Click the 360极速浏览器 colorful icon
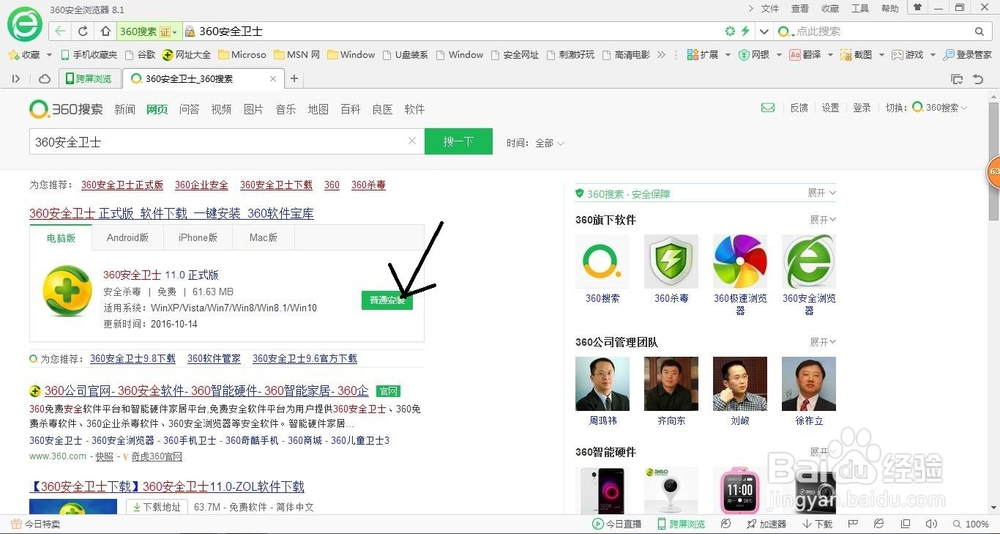This screenshot has width=1000, height=534. point(740,262)
